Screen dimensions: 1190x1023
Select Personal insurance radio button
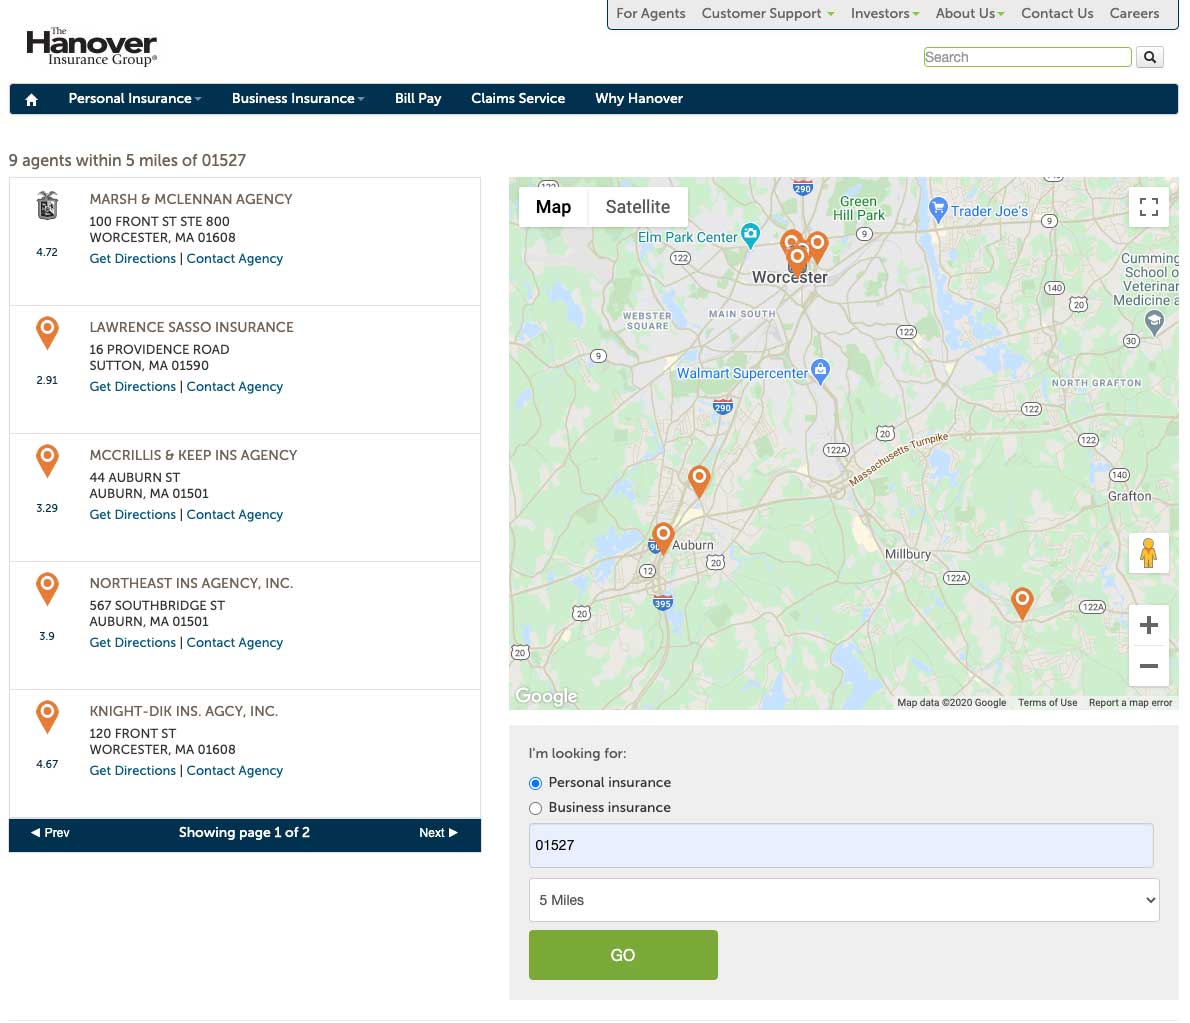point(535,783)
